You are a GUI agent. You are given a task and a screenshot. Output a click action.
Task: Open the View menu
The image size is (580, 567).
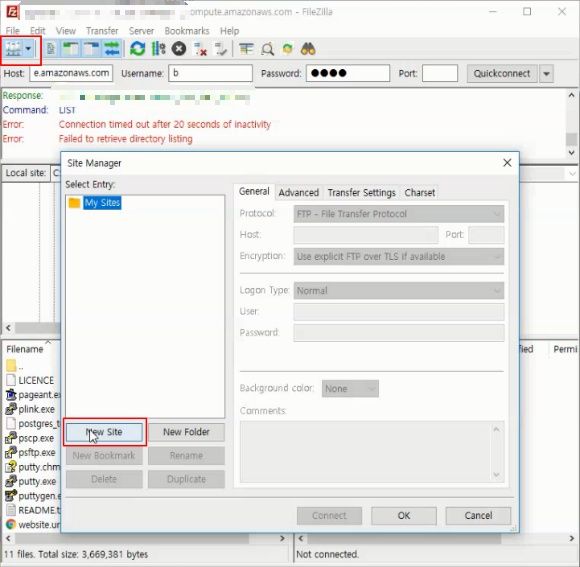(65, 31)
